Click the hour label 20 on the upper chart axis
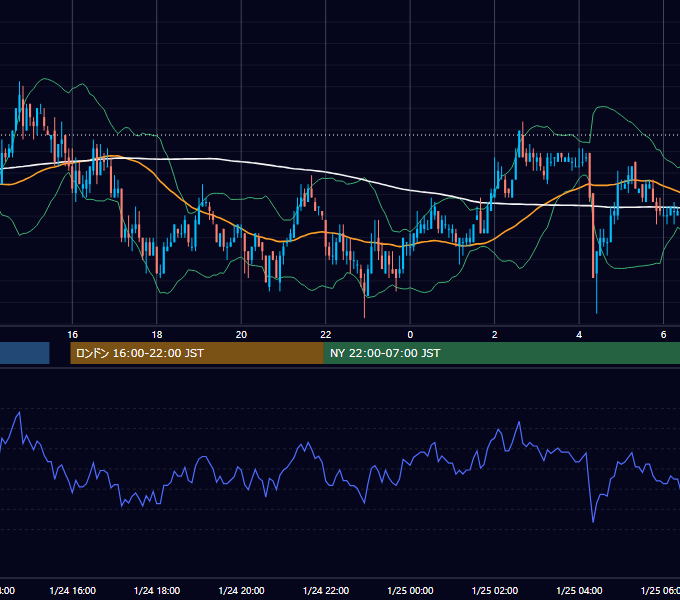This screenshot has height=600, width=680. [241, 334]
